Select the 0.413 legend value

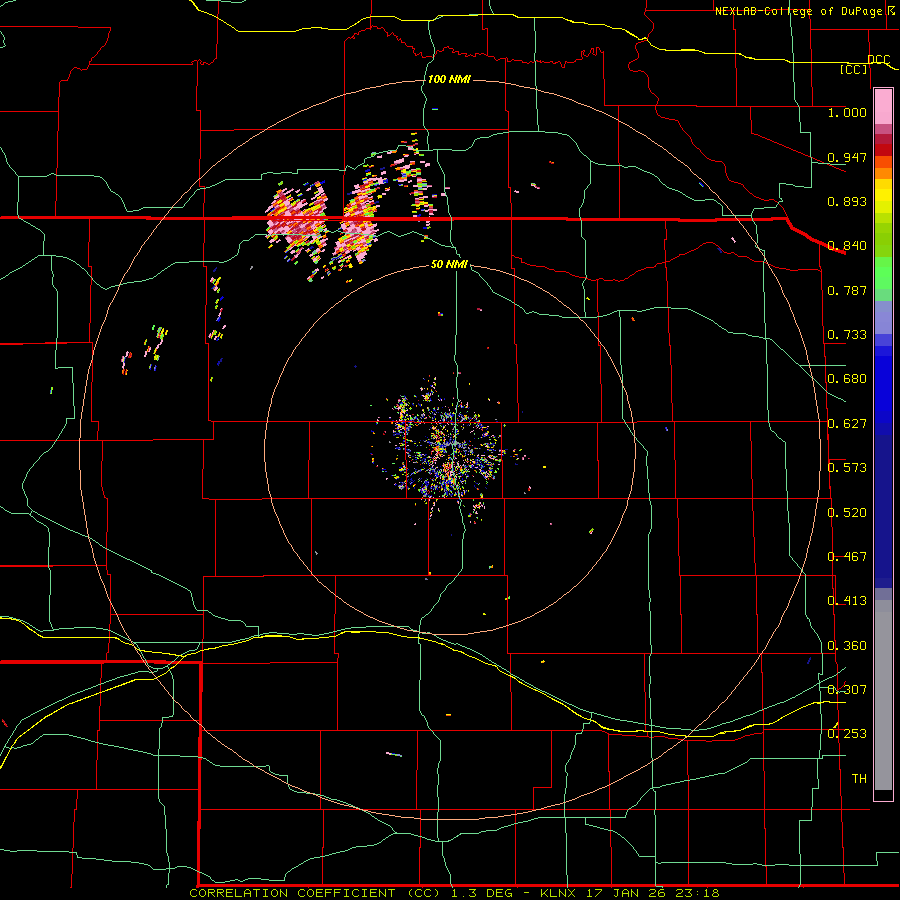(x=847, y=601)
